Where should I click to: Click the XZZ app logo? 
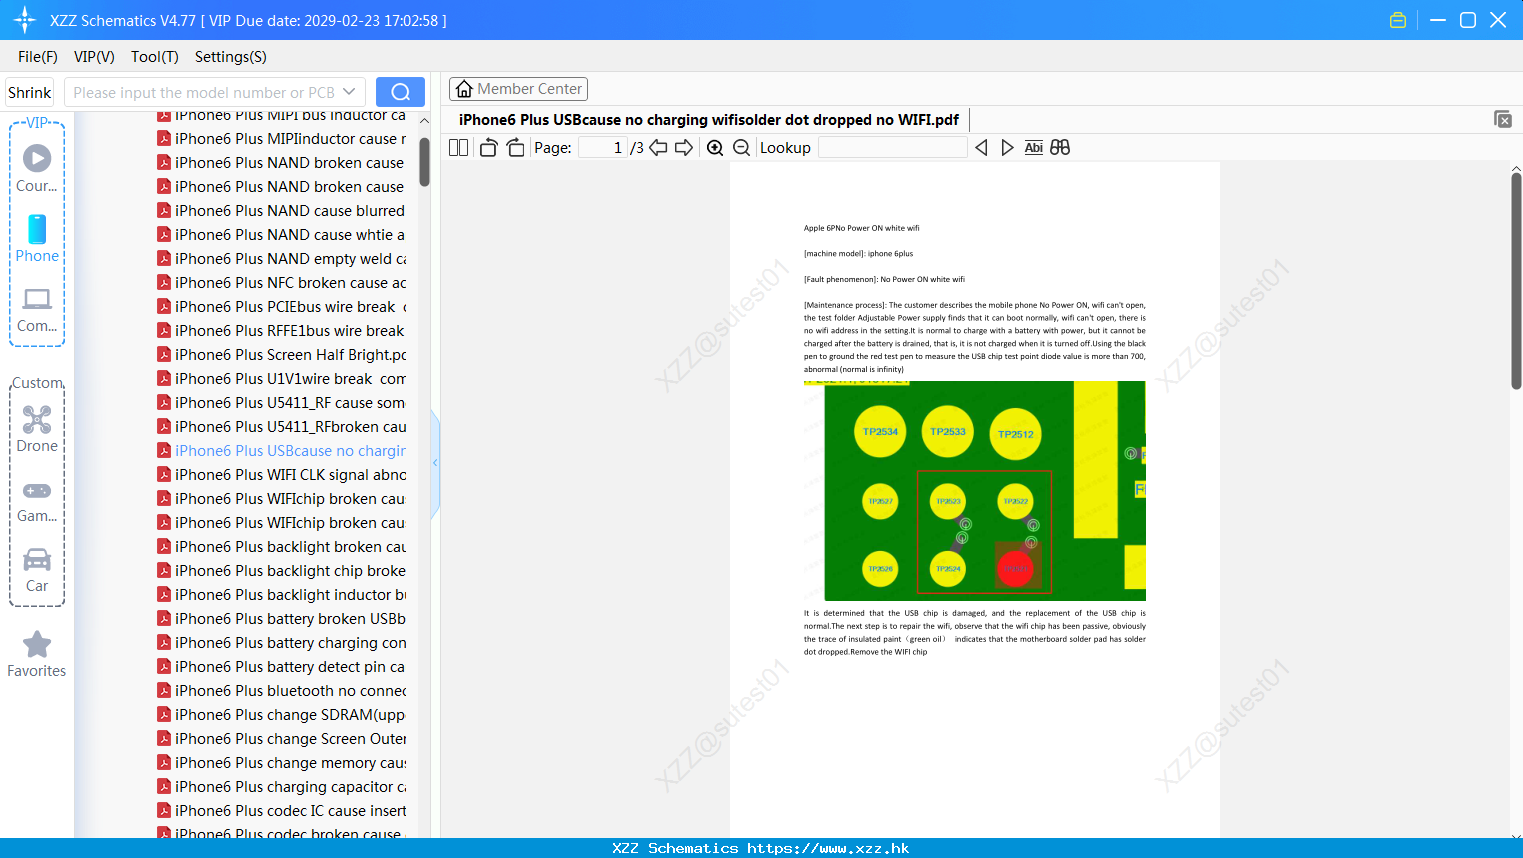tap(25, 20)
